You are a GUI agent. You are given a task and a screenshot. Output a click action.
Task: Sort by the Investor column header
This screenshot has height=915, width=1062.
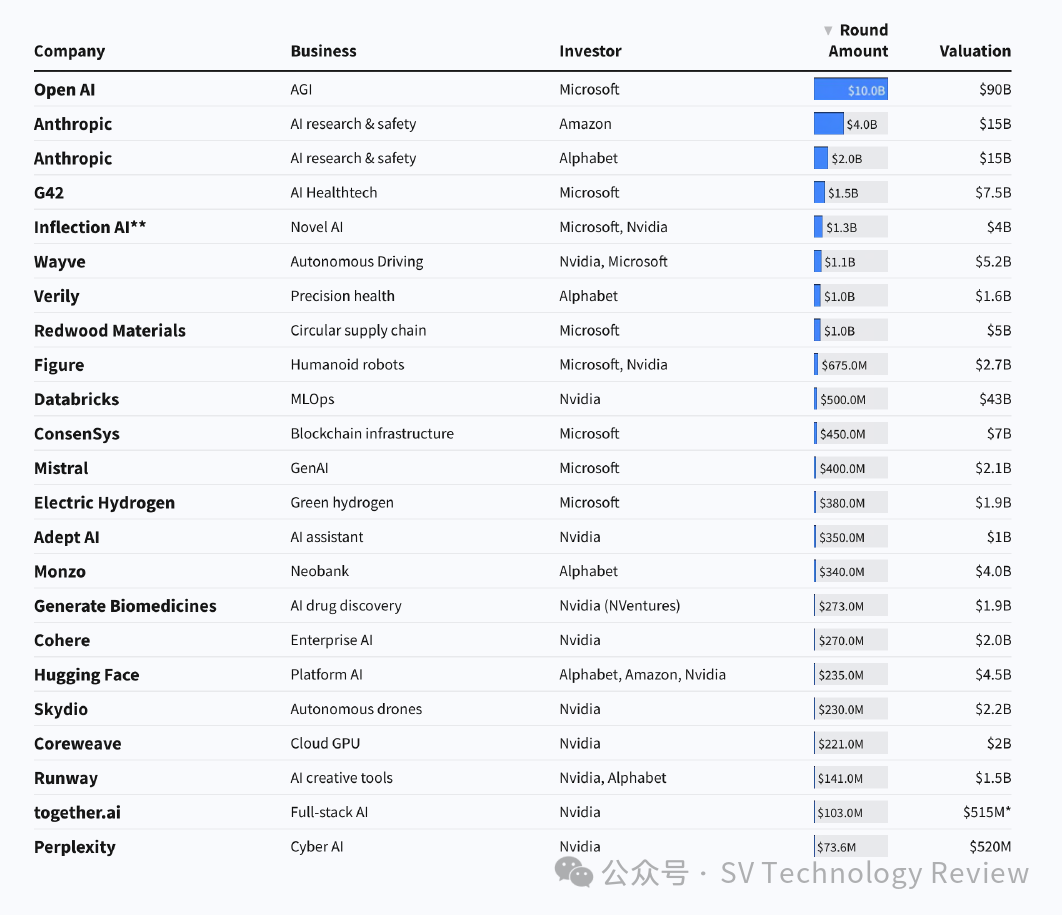[x=590, y=51]
